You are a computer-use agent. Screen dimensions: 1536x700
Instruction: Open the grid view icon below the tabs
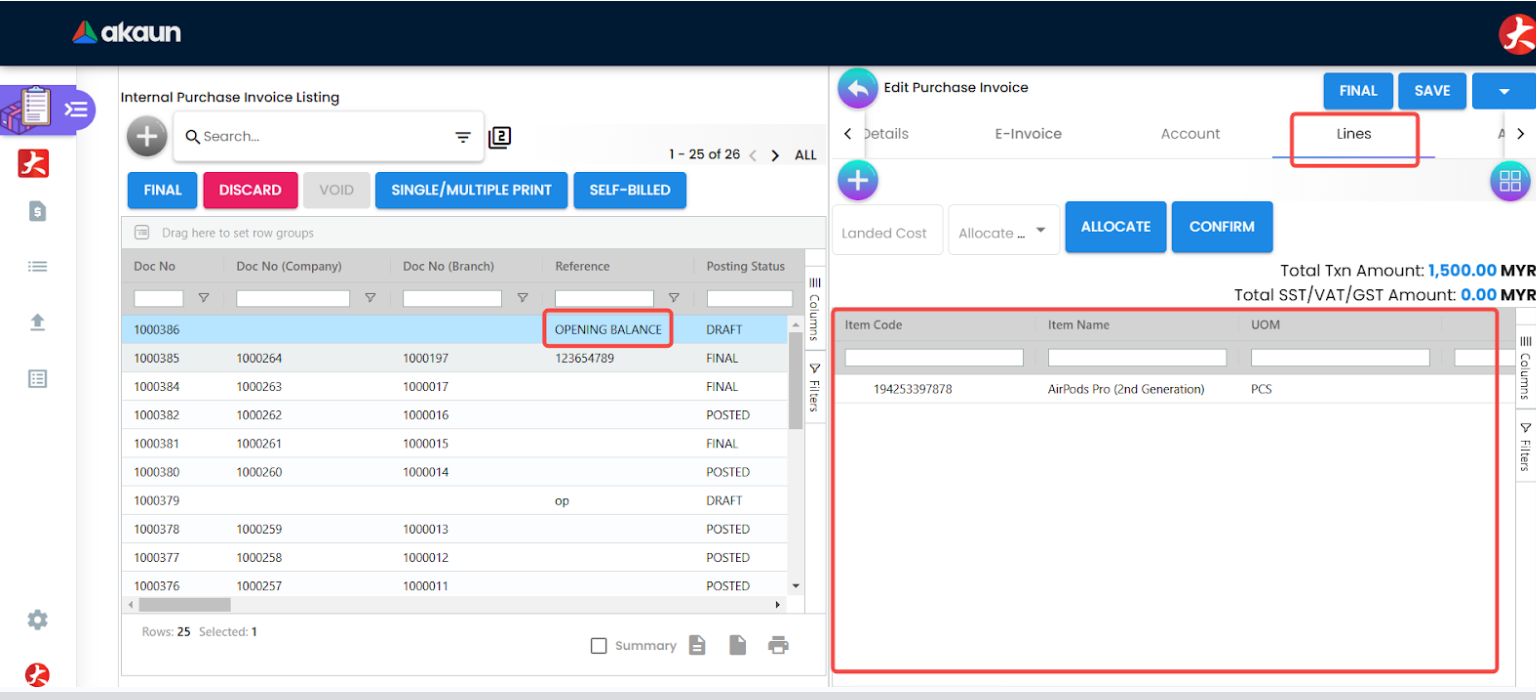point(1509,181)
